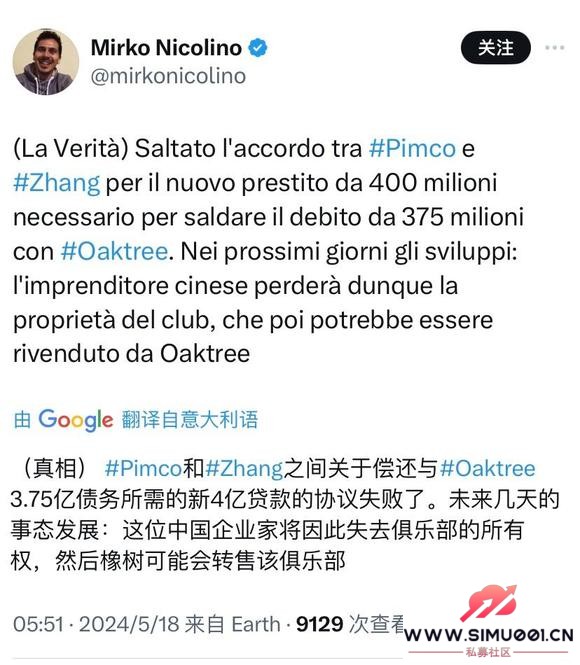Open the three-dot more options menu
580x665 pixels.
[555, 48]
